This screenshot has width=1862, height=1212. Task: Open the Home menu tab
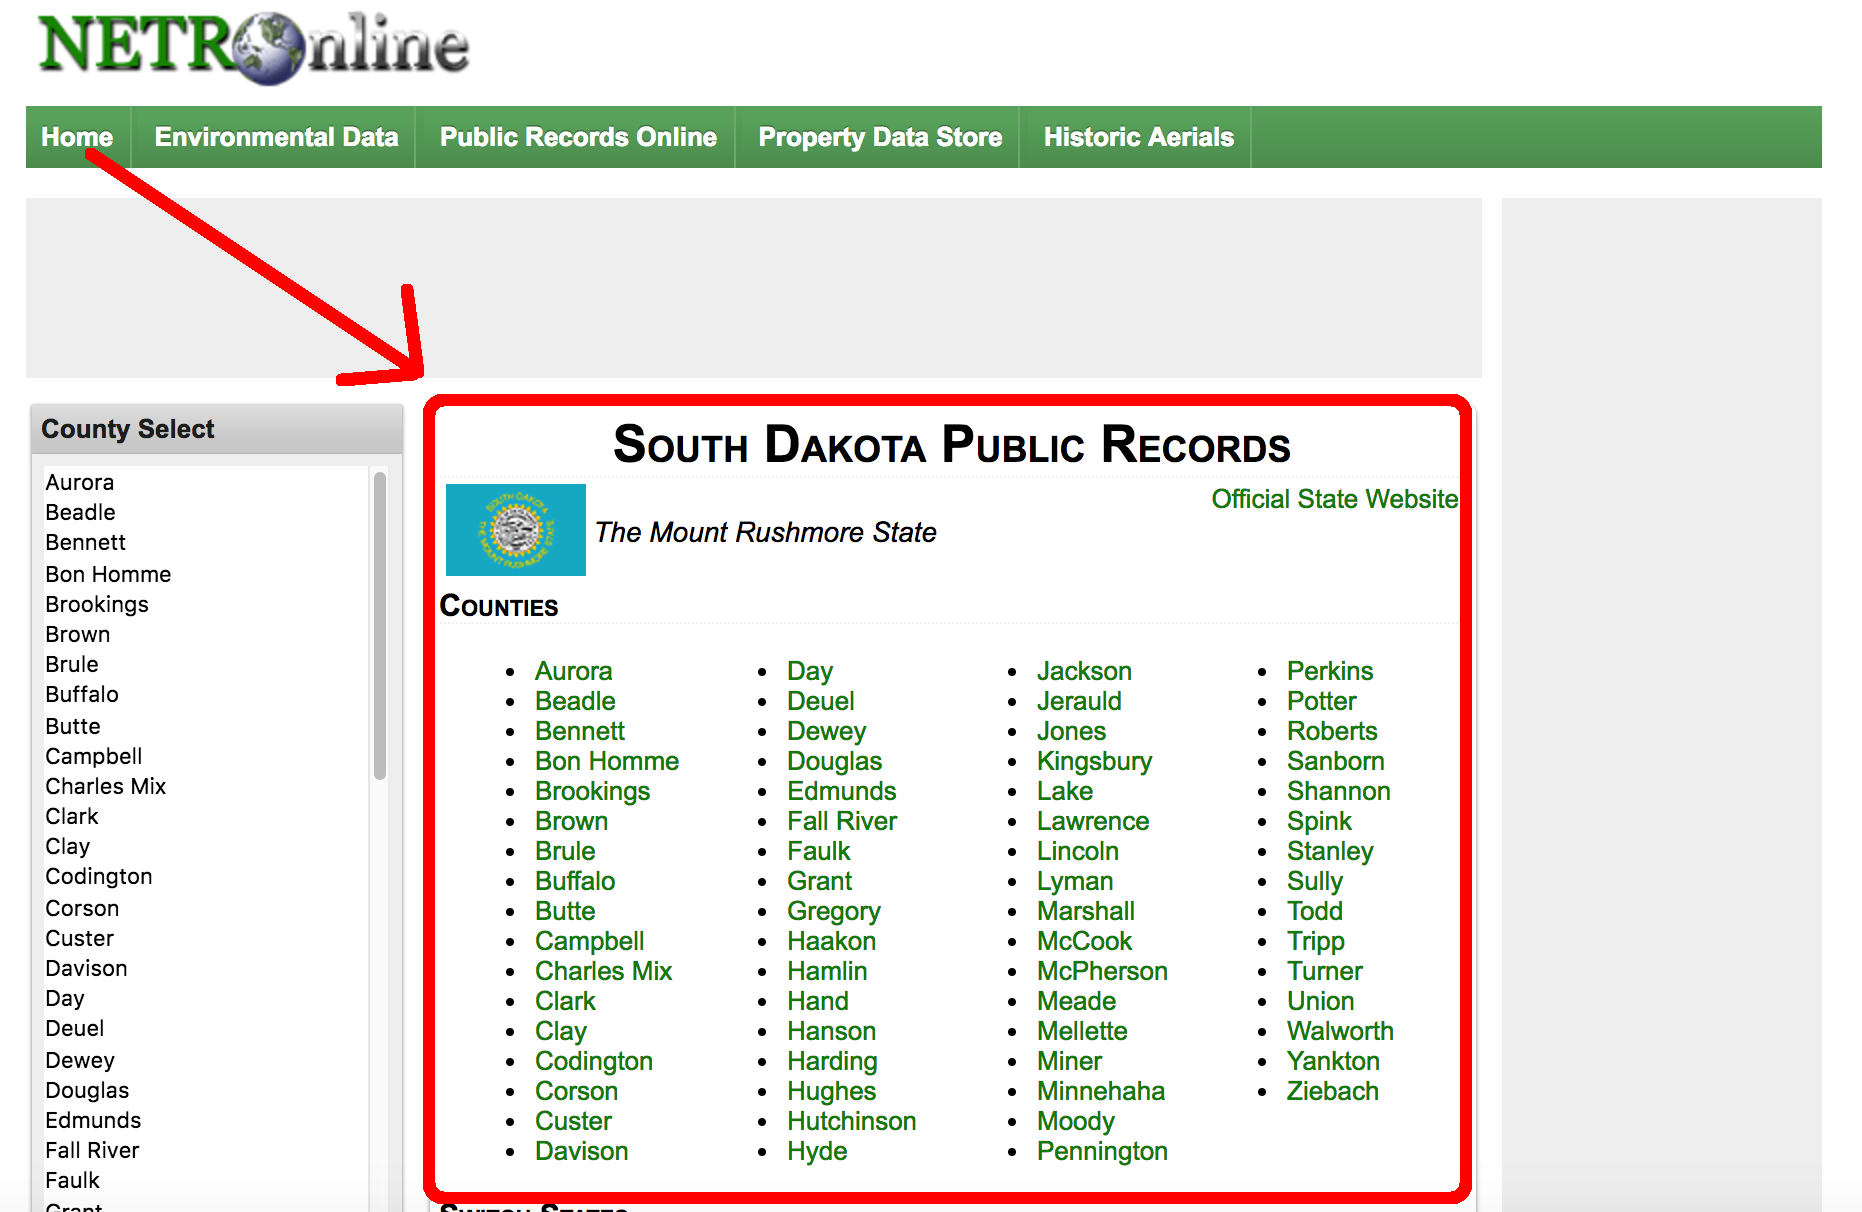click(77, 137)
